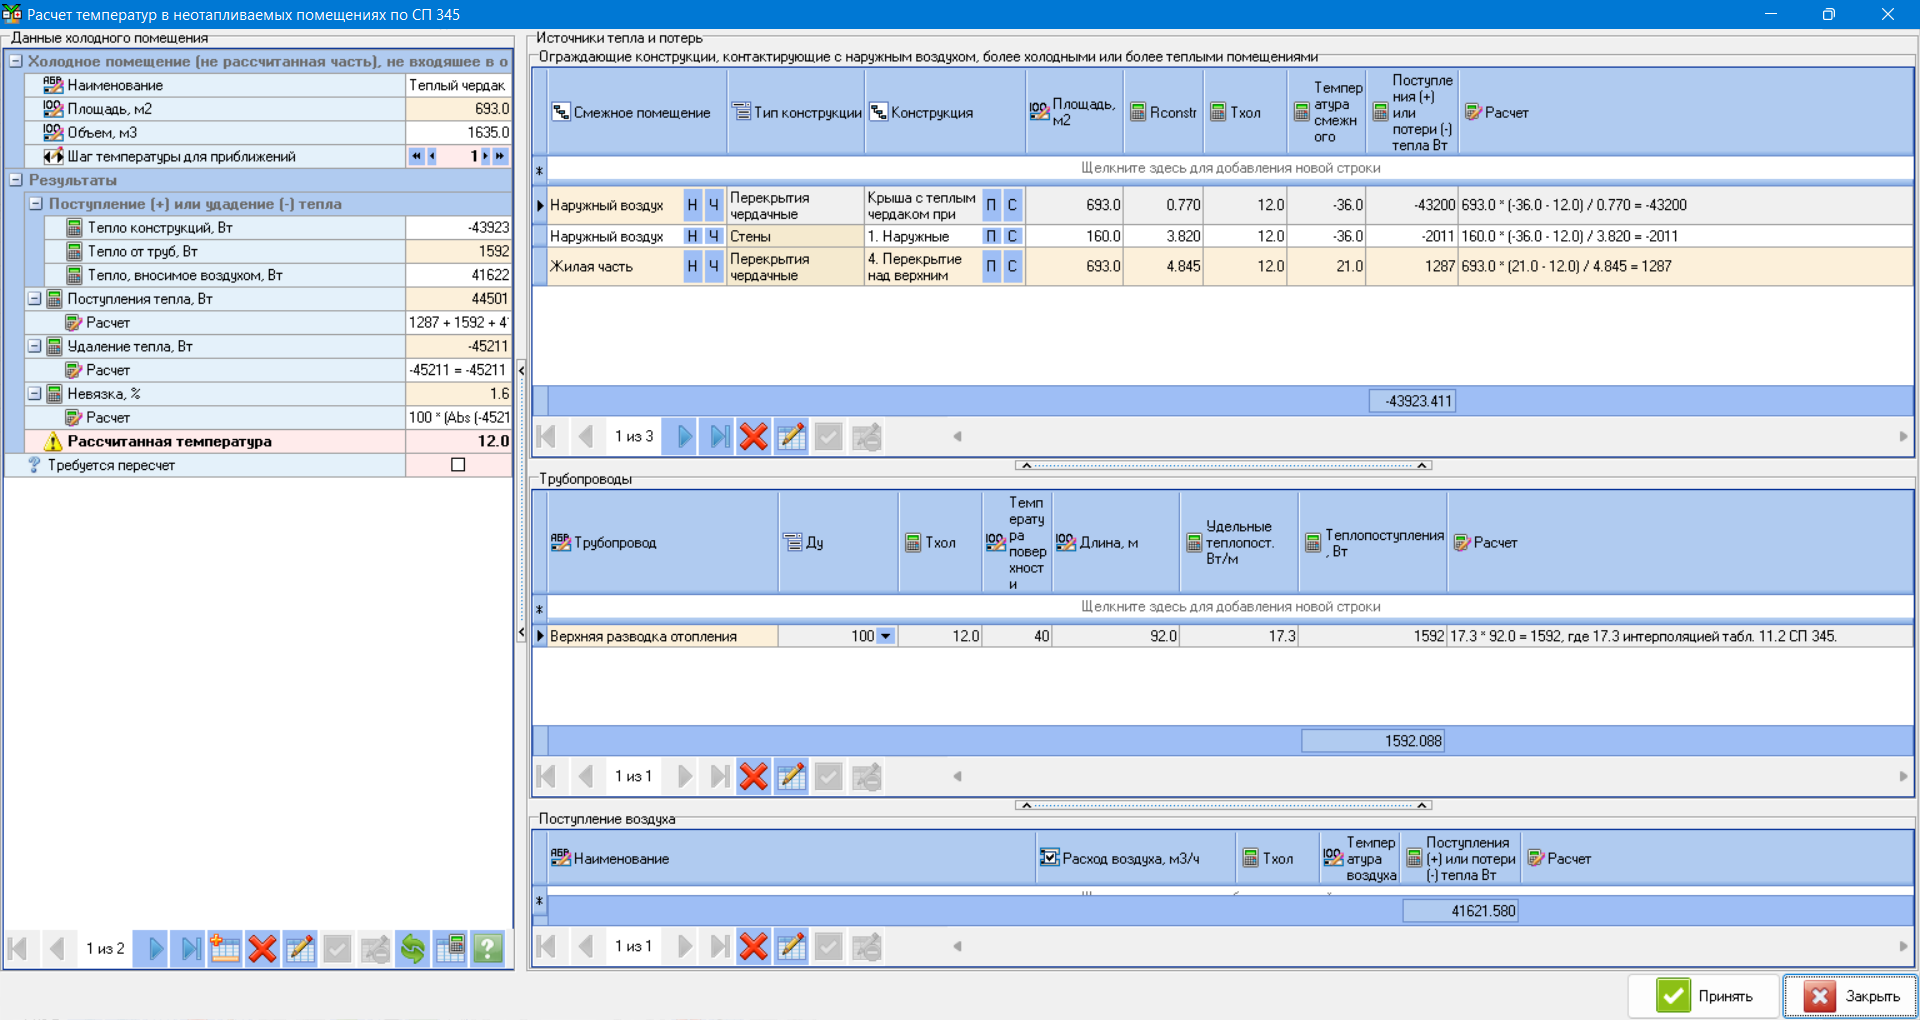Delete record in the Трубопроводы grid toolbar
1920x1020 pixels.
coord(754,776)
